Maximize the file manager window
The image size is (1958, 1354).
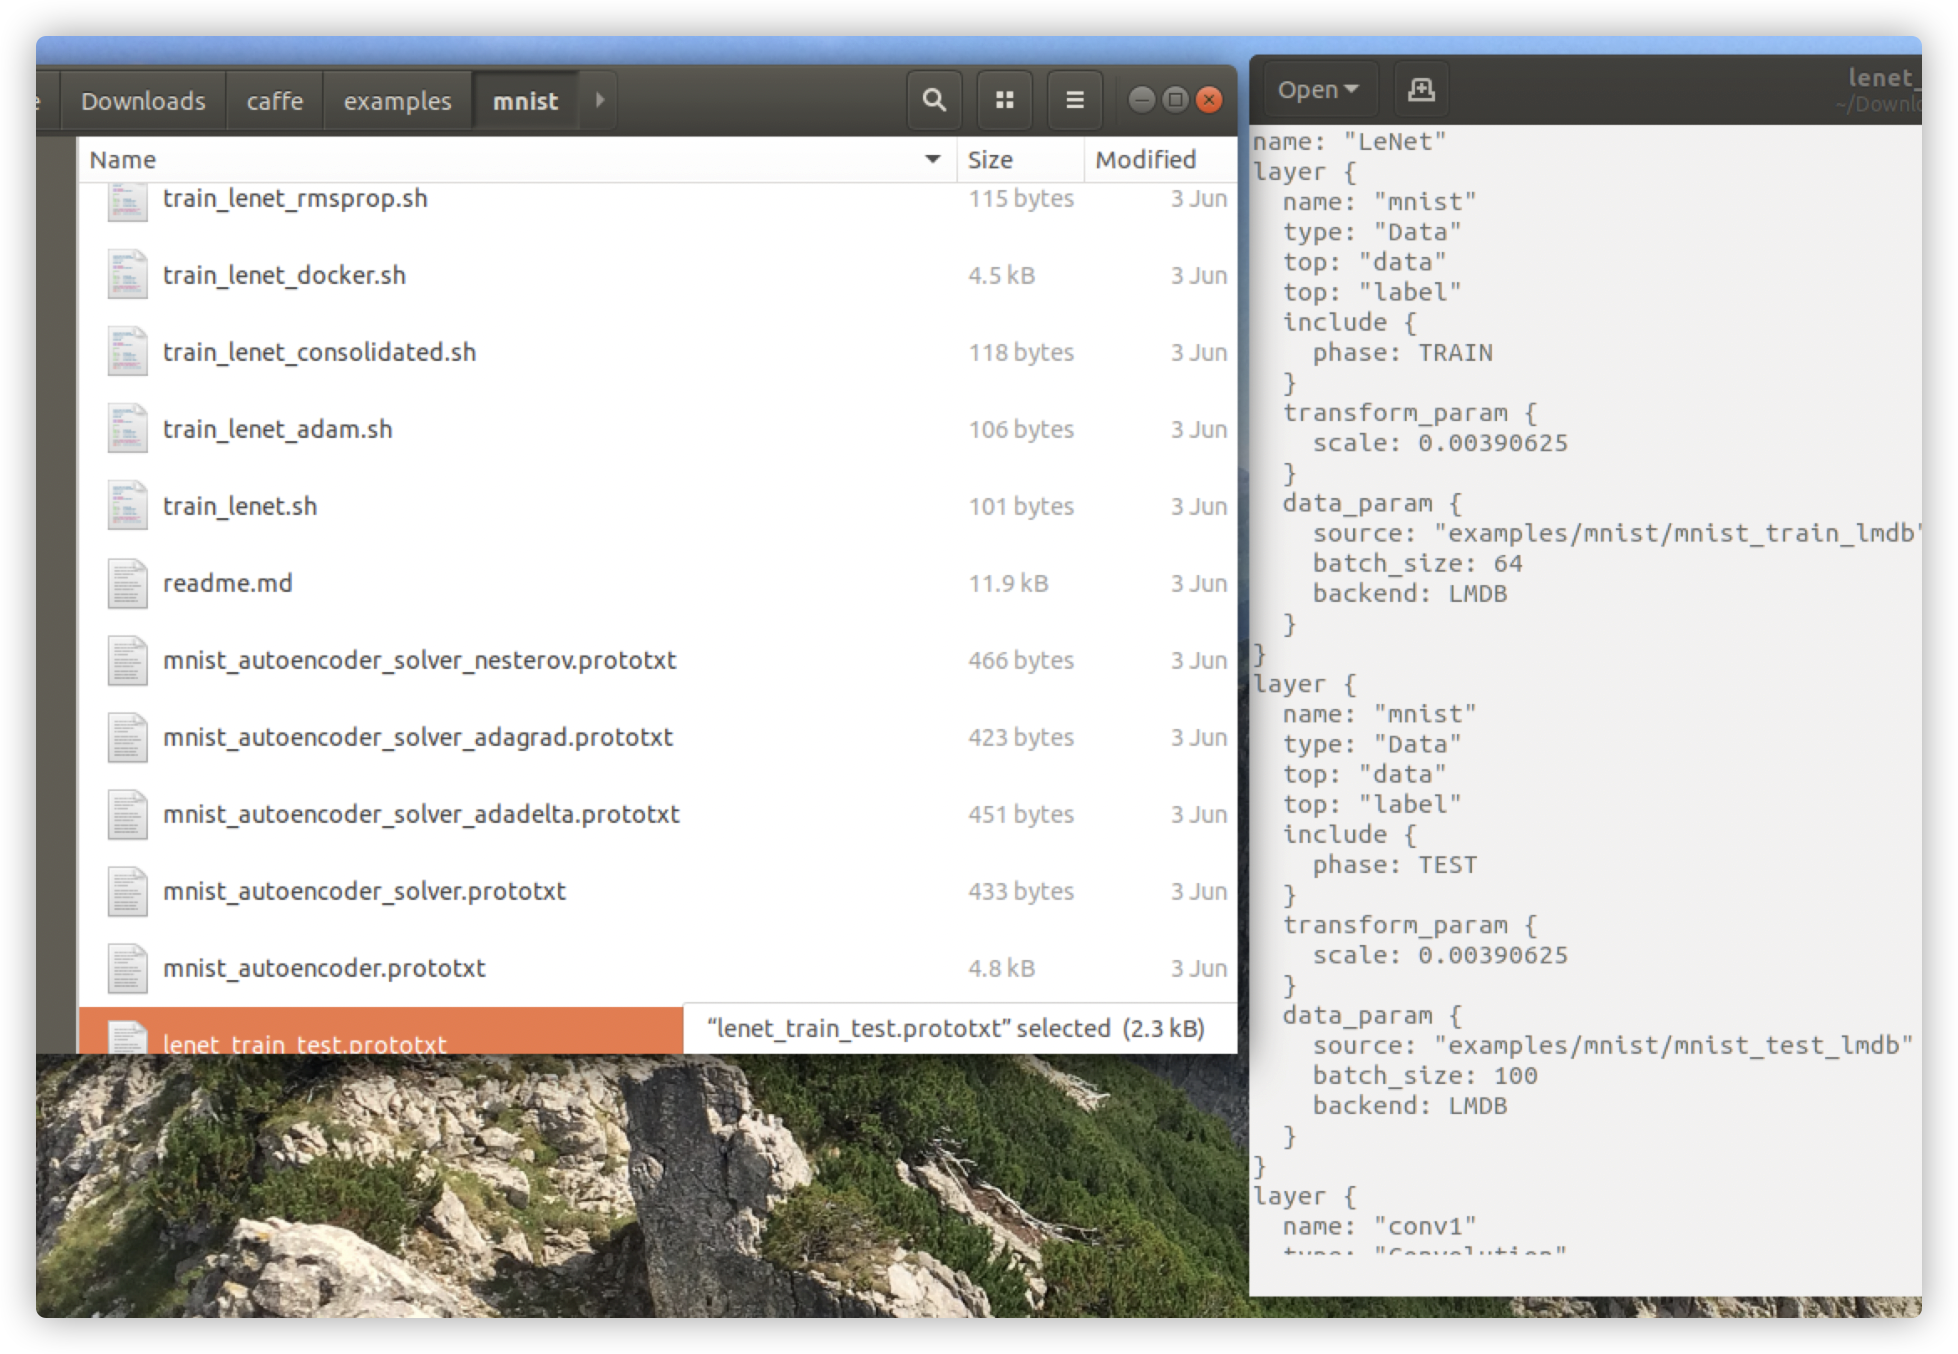tap(1176, 99)
